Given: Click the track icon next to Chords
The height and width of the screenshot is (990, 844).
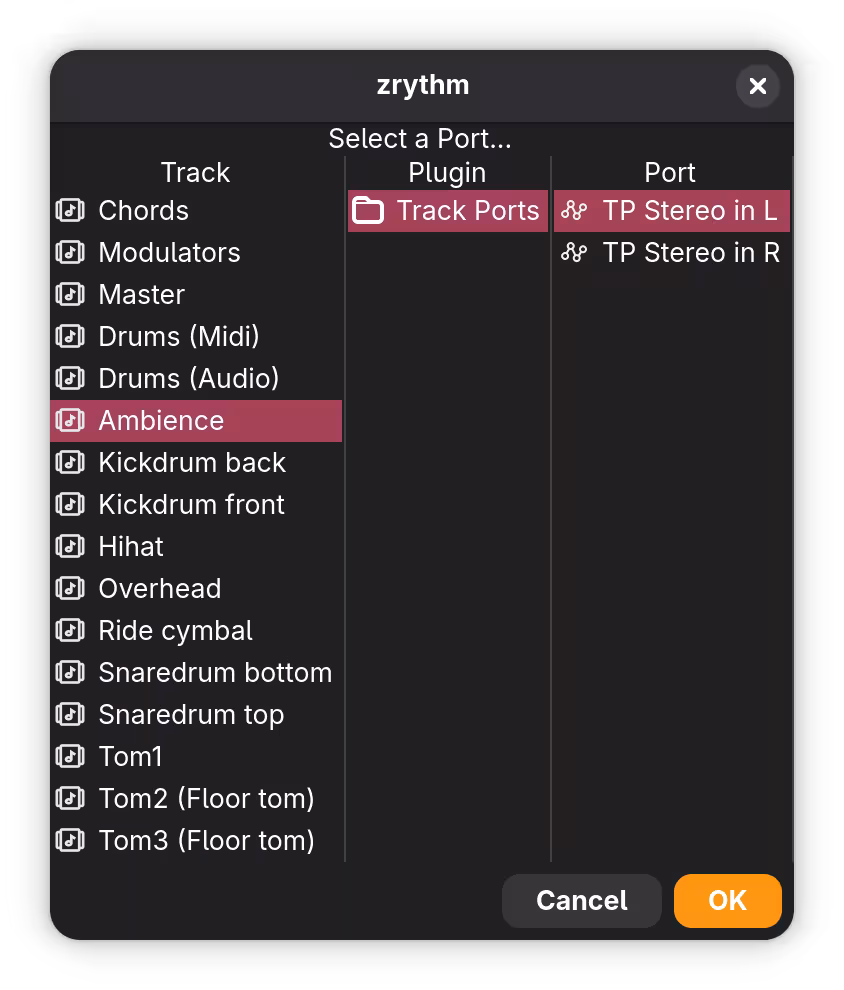Looking at the screenshot, I should 70,210.
